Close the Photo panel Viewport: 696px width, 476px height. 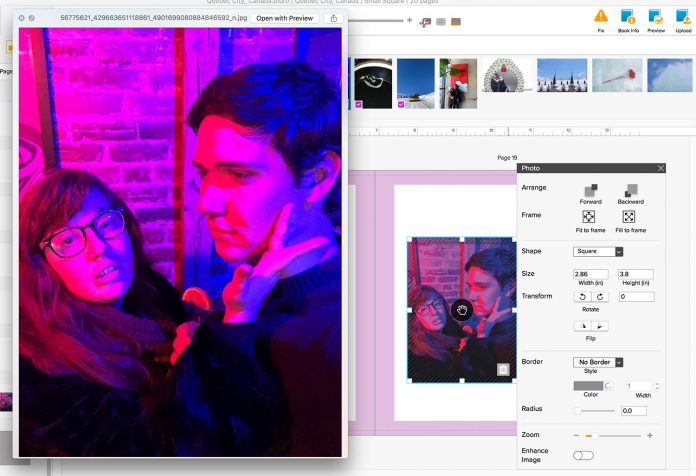pos(660,168)
